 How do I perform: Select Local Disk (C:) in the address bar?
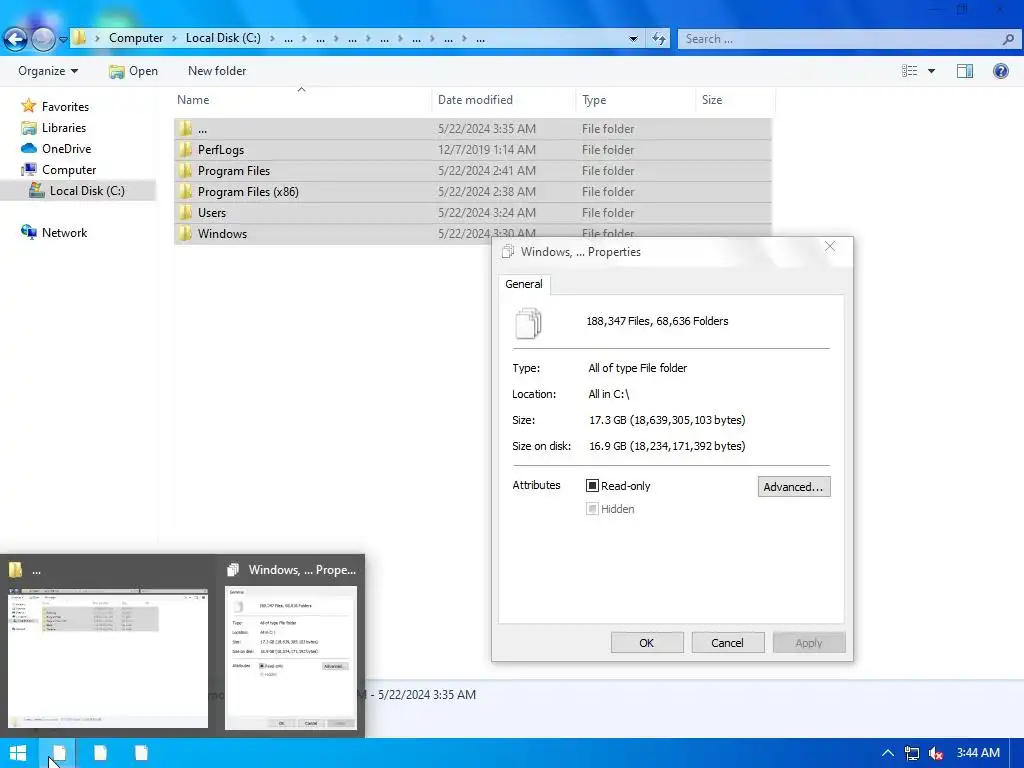(223, 38)
